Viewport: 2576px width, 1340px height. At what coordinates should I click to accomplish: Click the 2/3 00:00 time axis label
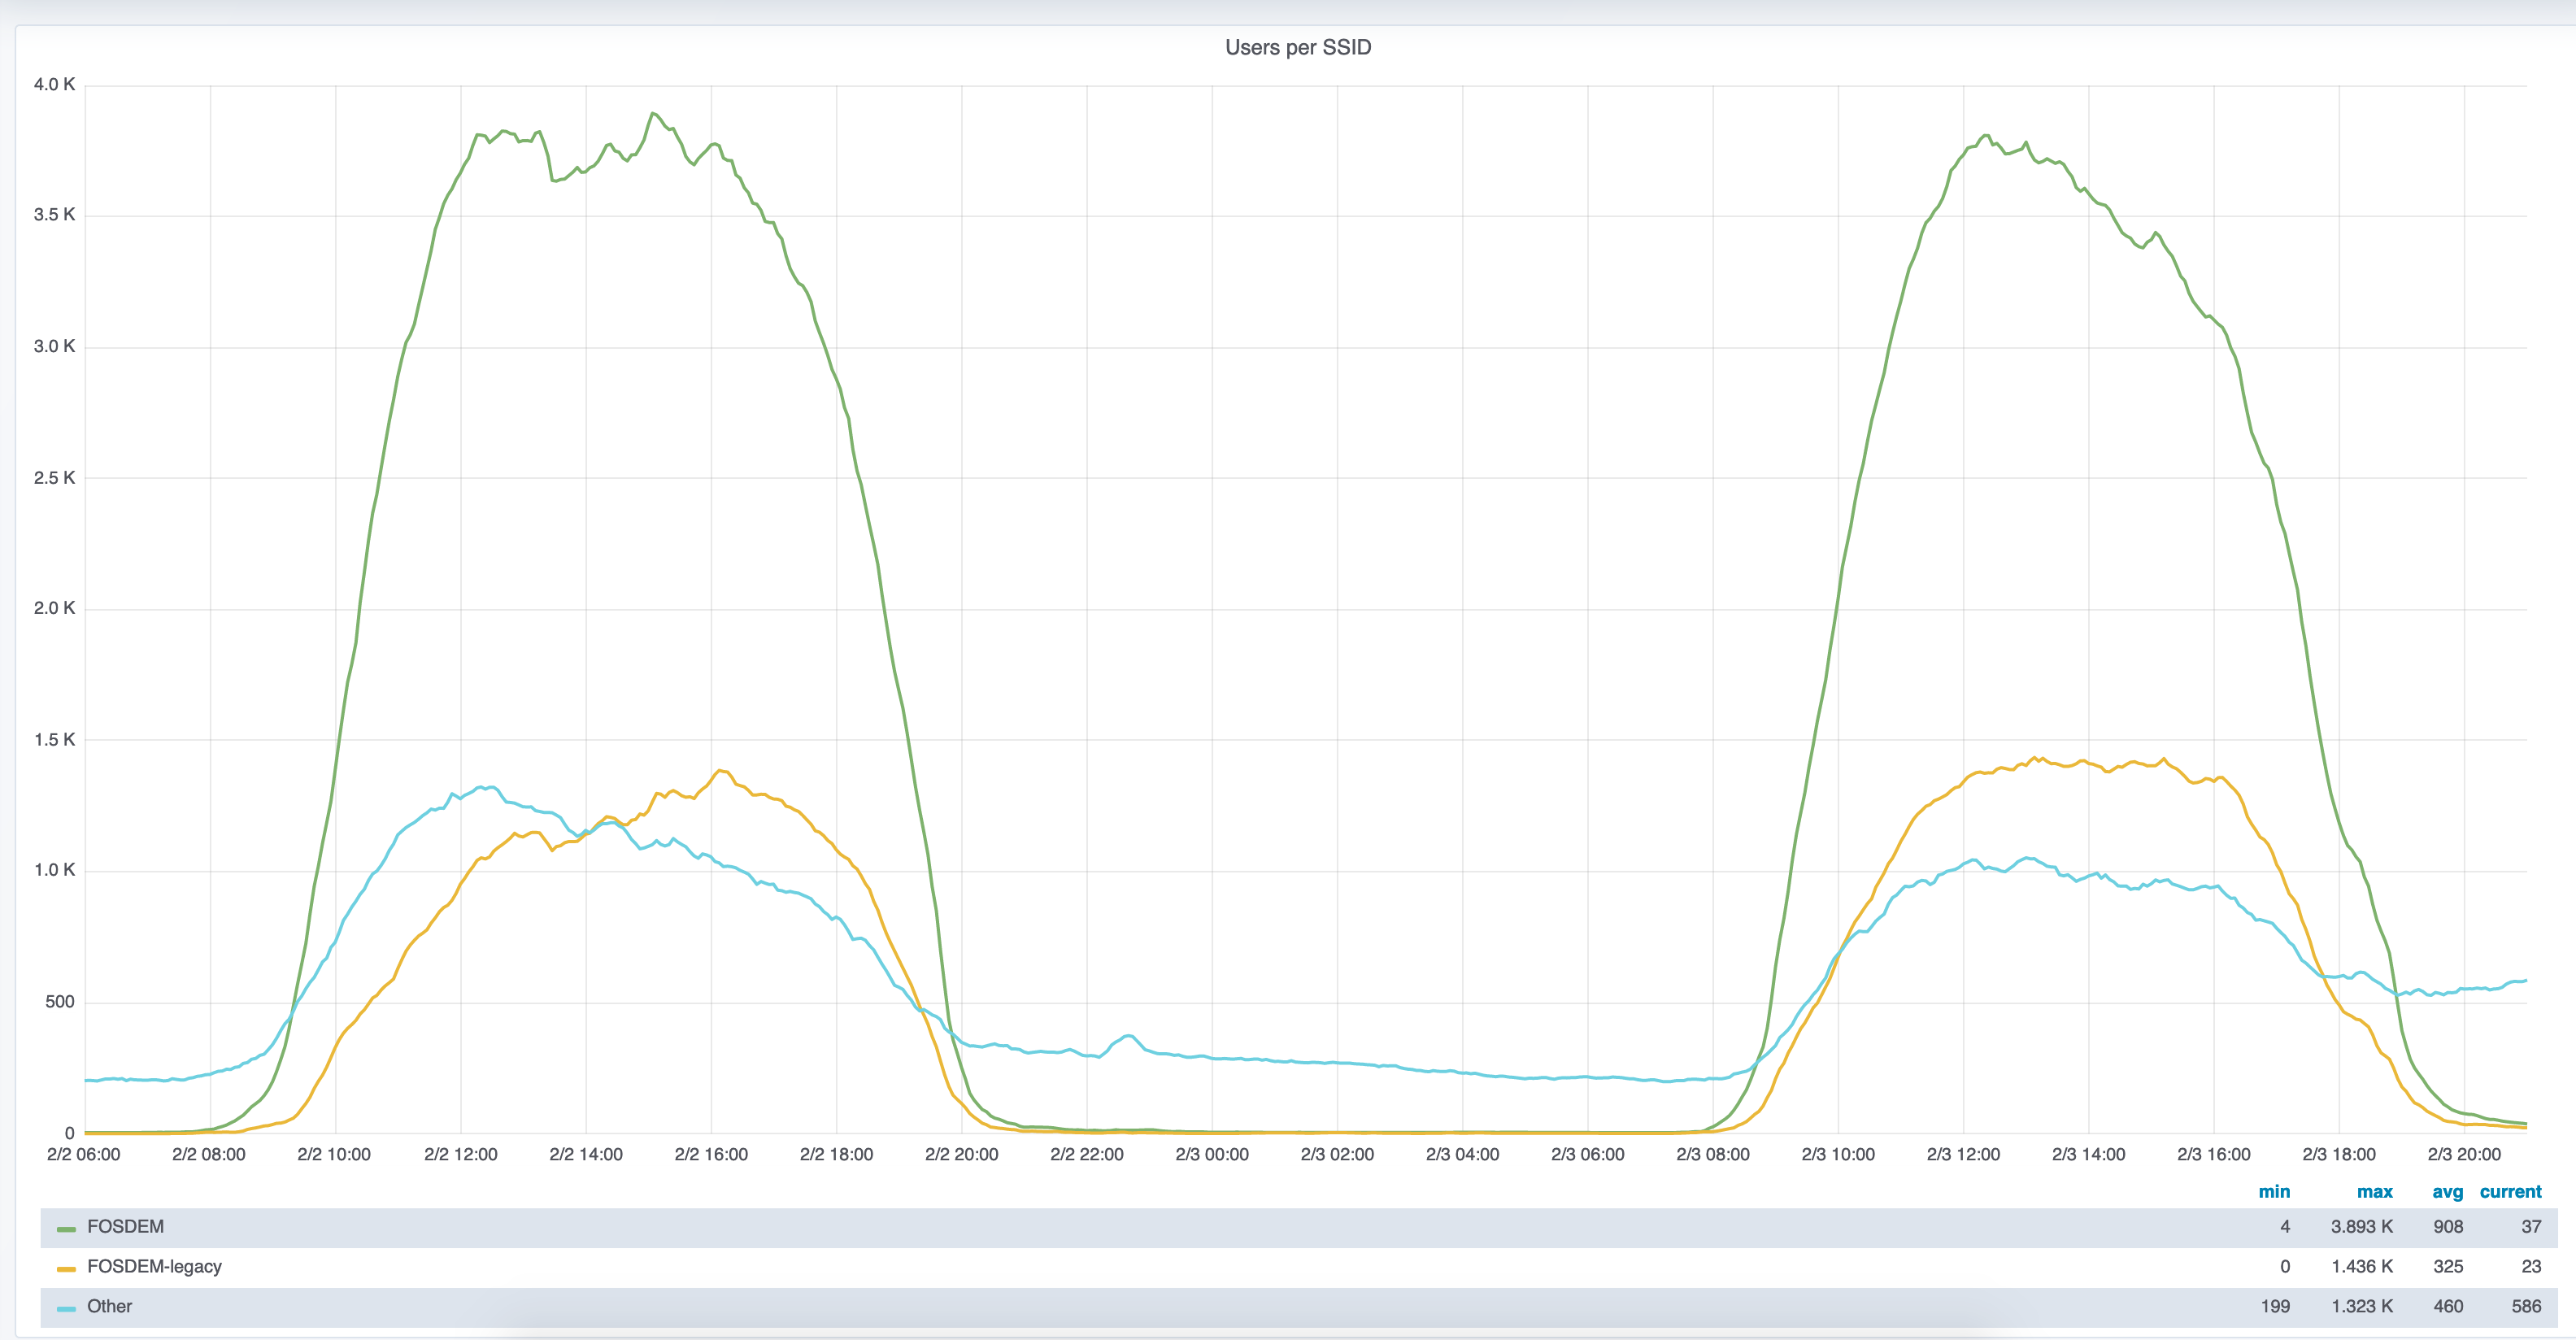point(1212,1154)
